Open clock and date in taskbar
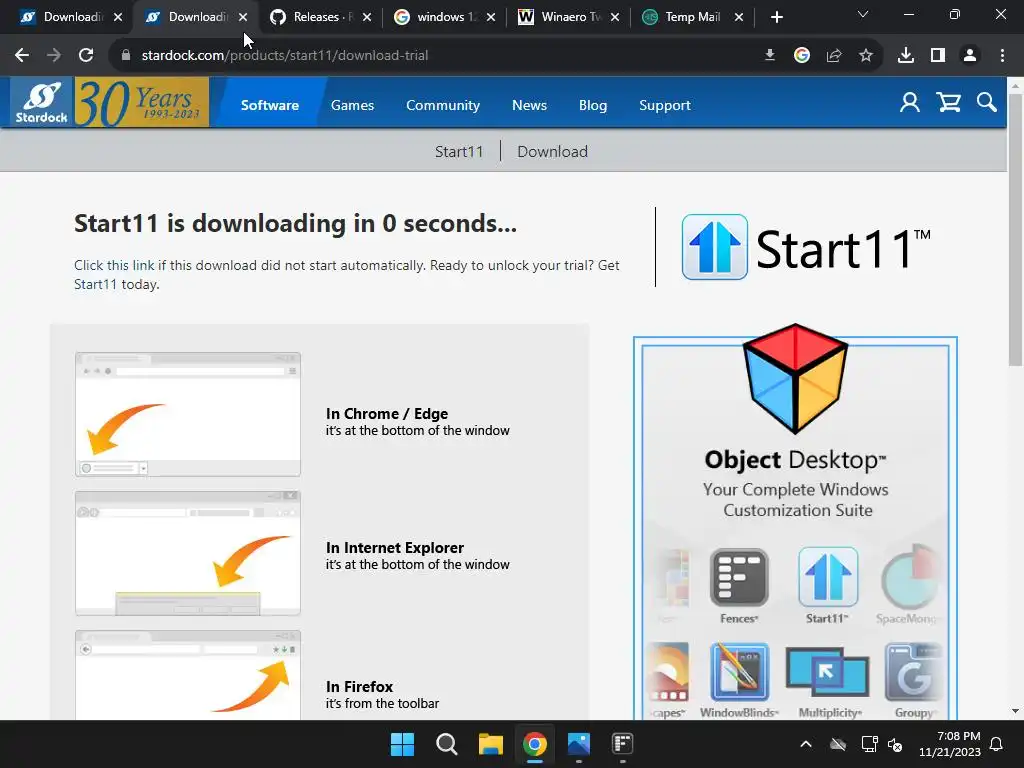The width and height of the screenshot is (1024, 768). [x=950, y=744]
